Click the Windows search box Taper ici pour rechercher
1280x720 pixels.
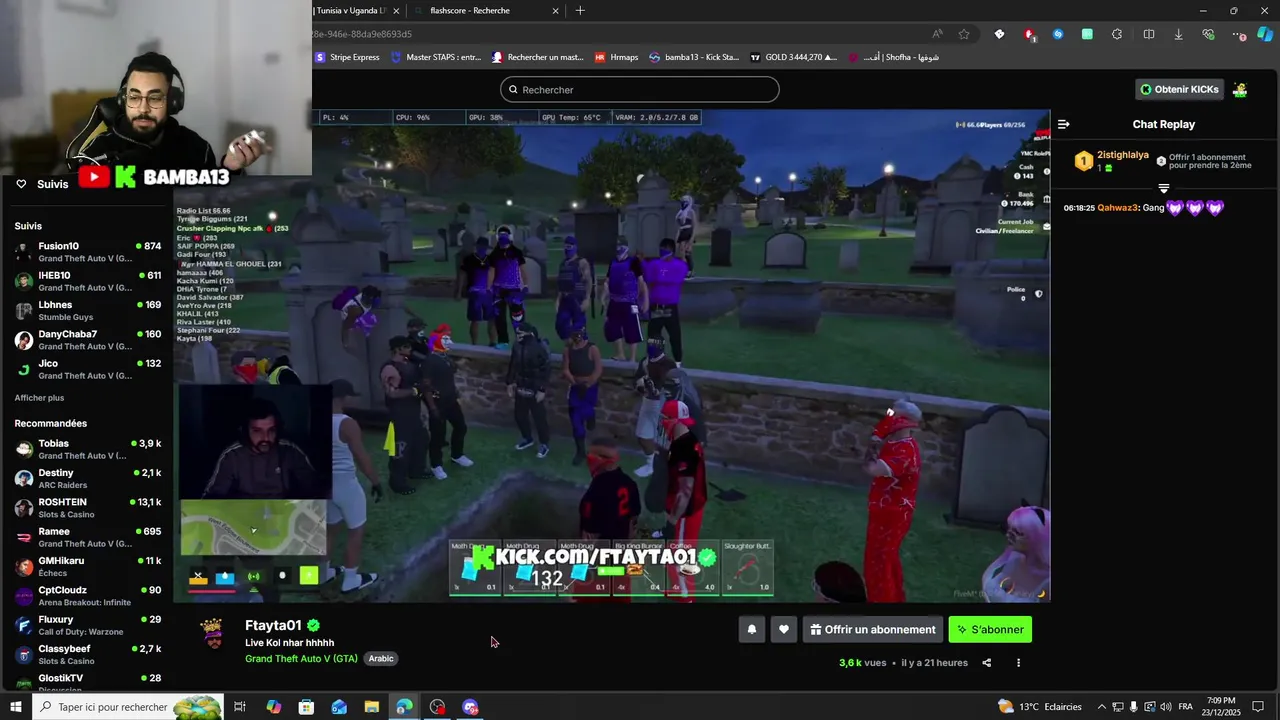[128, 707]
